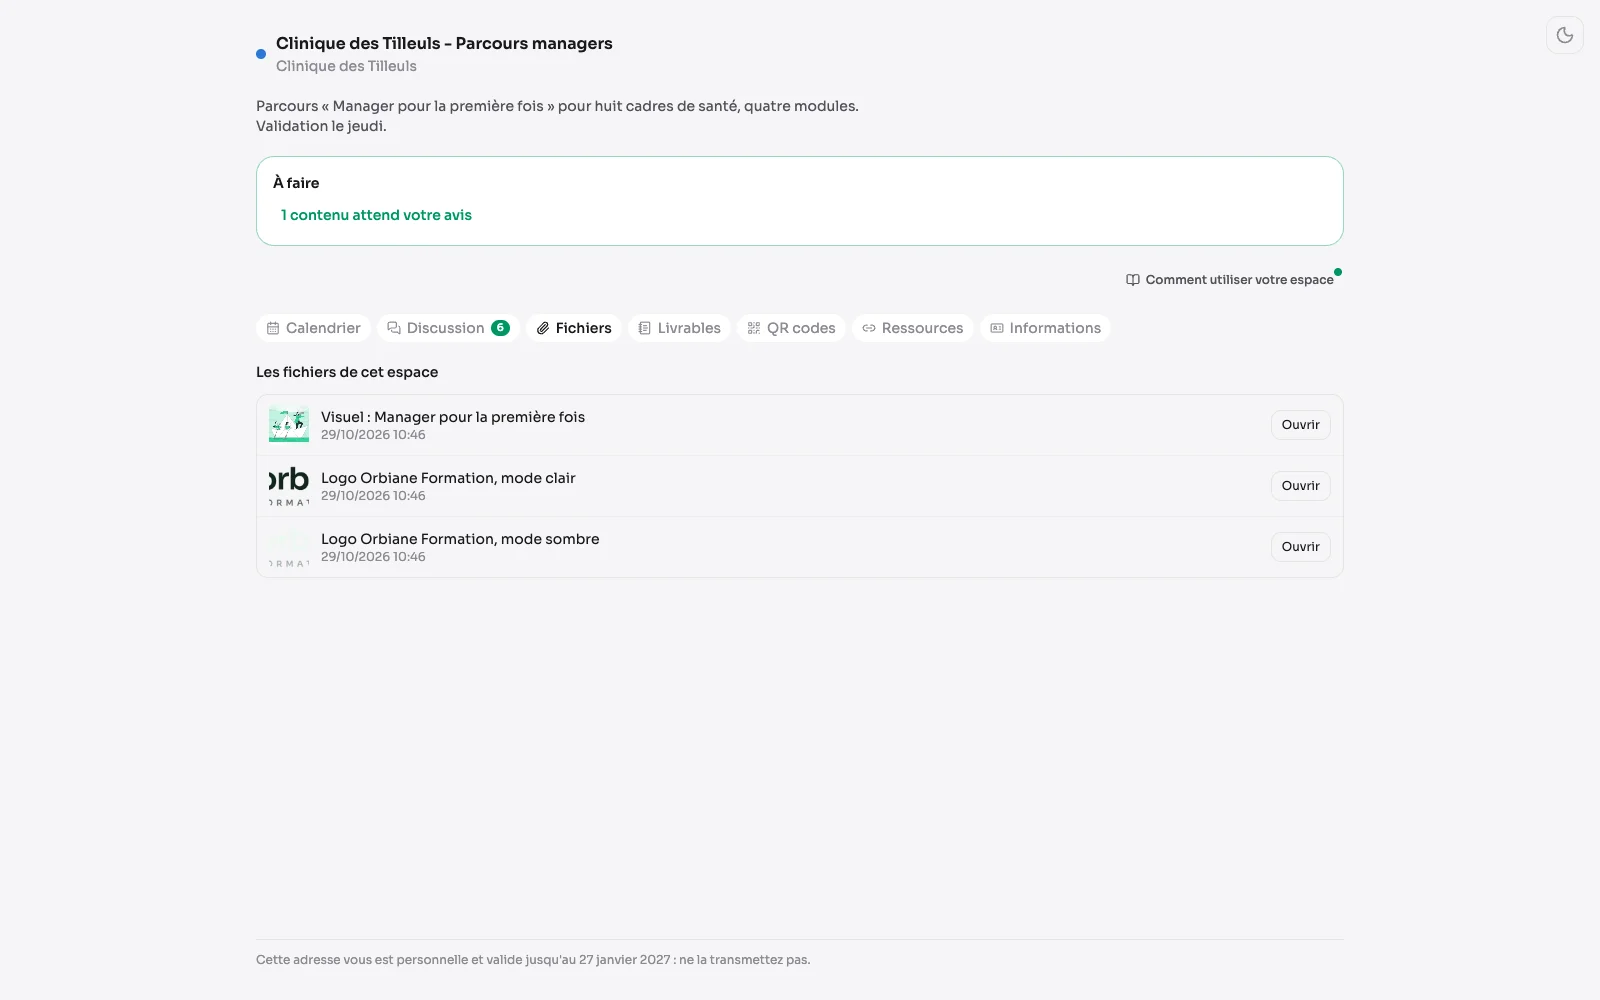Click the 'Visuel : Manager pour la première fois' filename
The image size is (1600, 1000).
[x=453, y=417]
